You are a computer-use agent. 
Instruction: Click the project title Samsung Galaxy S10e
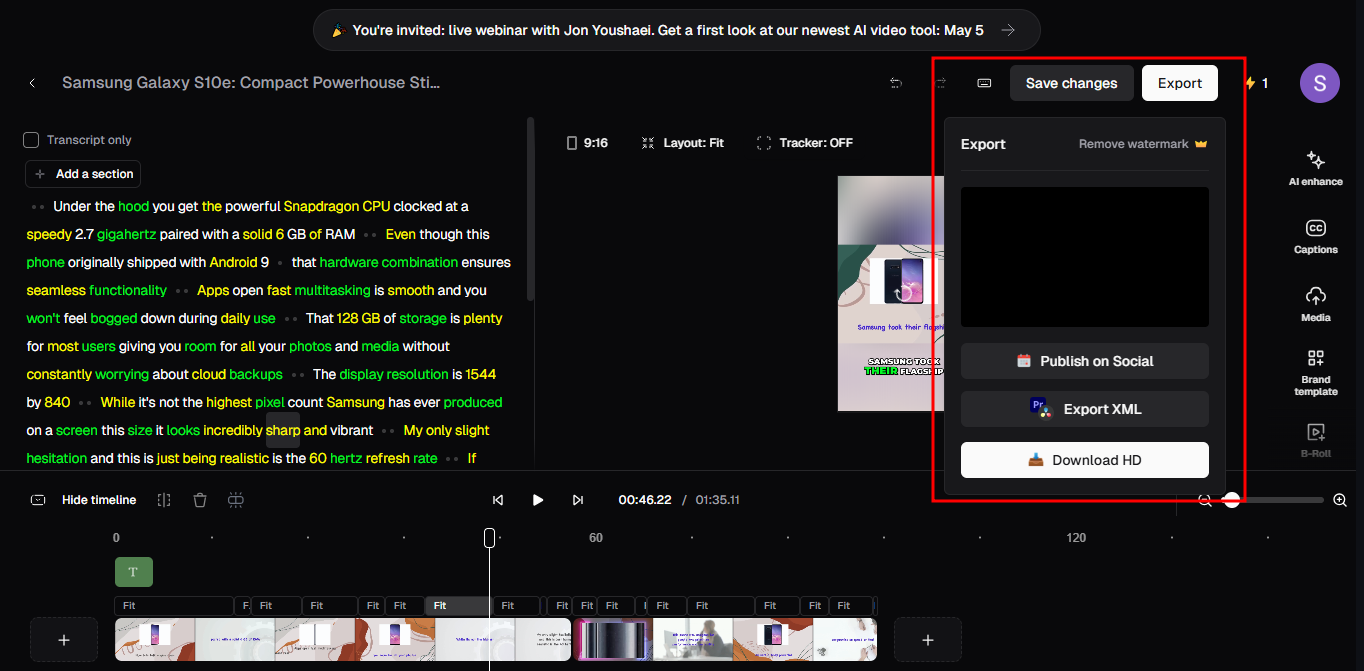[x=251, y=83]
